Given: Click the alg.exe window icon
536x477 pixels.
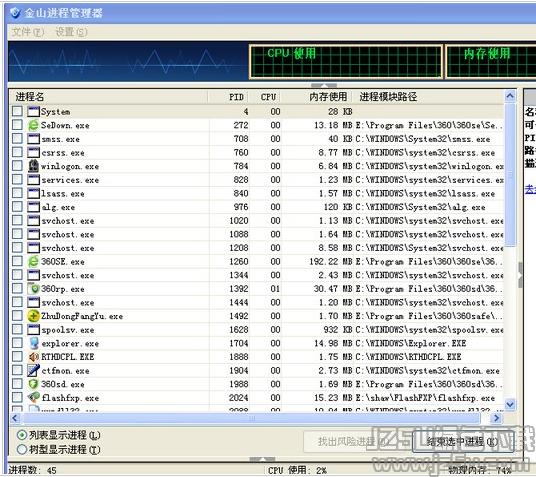Looking at the screenshot, I should tap(33, 207).
